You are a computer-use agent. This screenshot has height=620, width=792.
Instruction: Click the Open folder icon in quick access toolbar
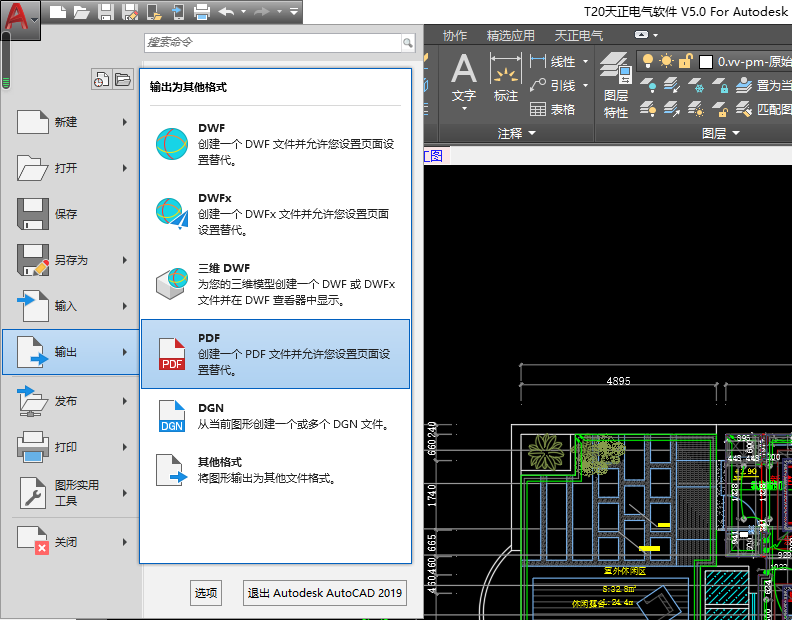click(x=81, y=11)
